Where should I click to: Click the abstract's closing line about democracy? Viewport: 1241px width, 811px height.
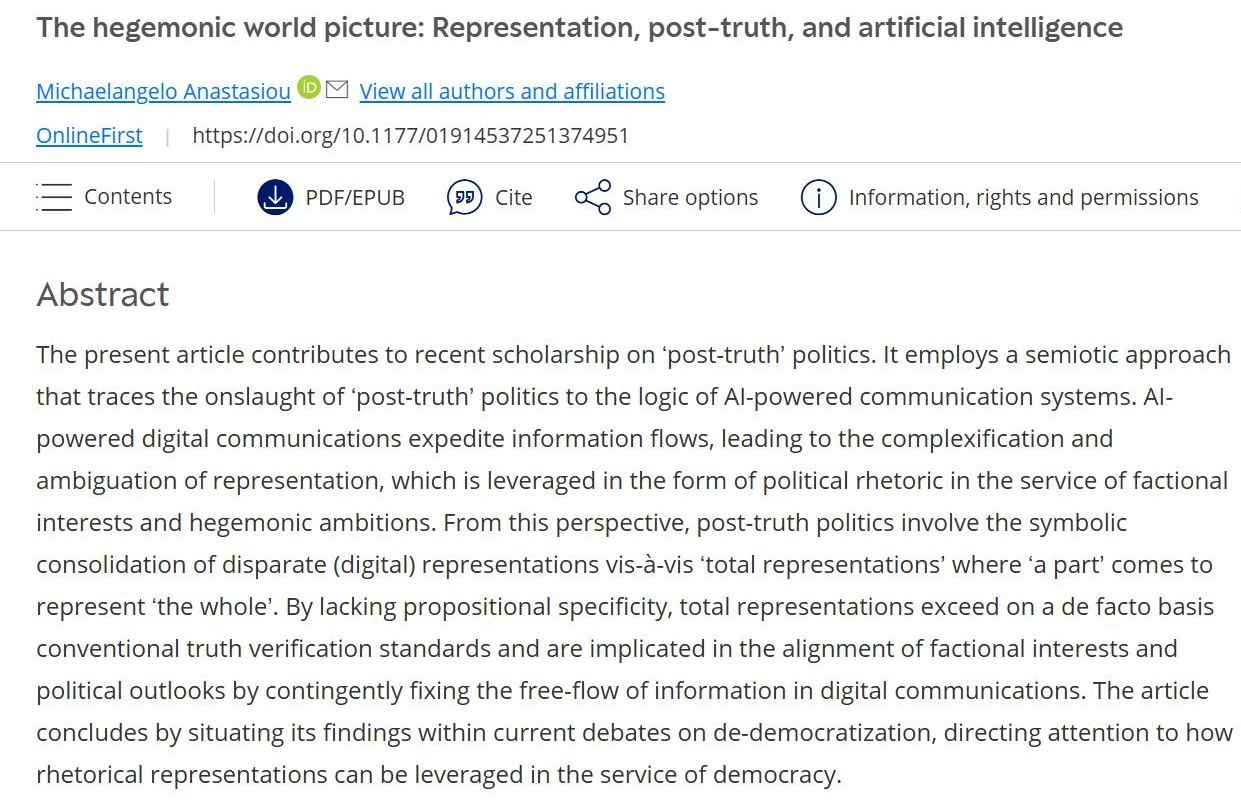438,774
